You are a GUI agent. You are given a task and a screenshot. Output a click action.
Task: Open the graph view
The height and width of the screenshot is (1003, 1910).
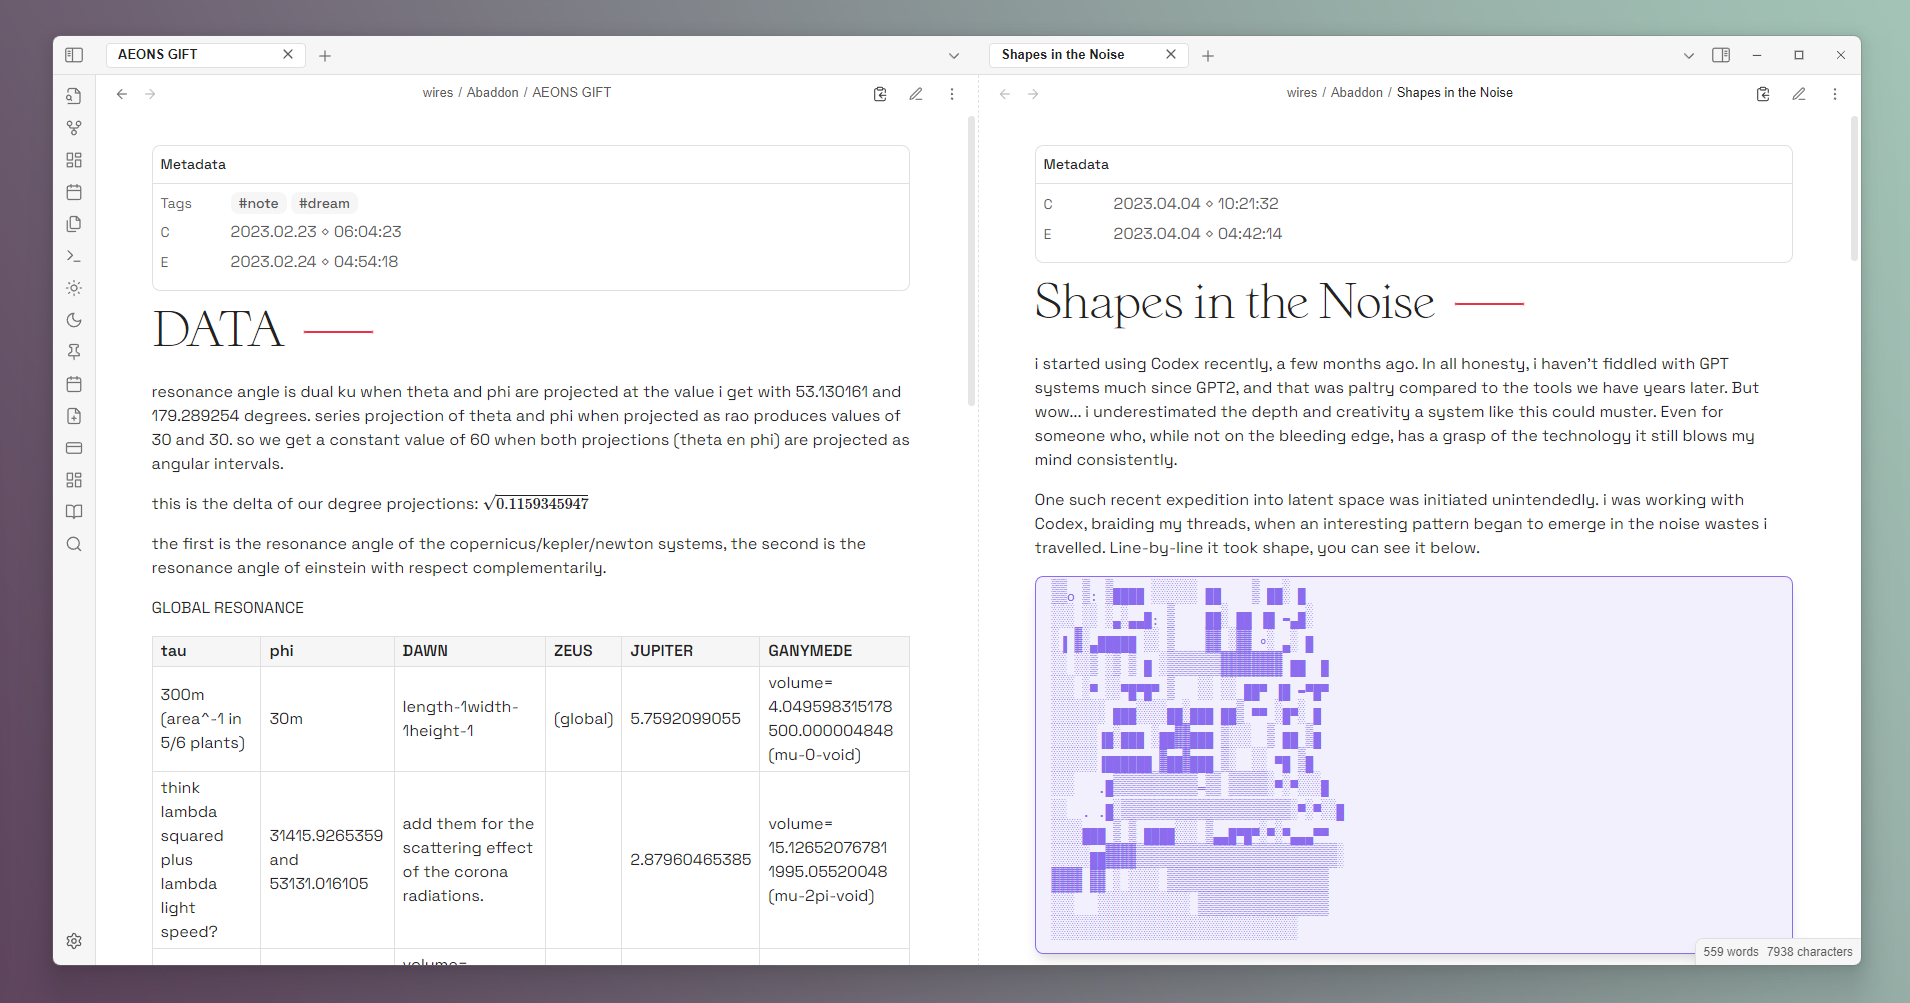click(74, 127)
